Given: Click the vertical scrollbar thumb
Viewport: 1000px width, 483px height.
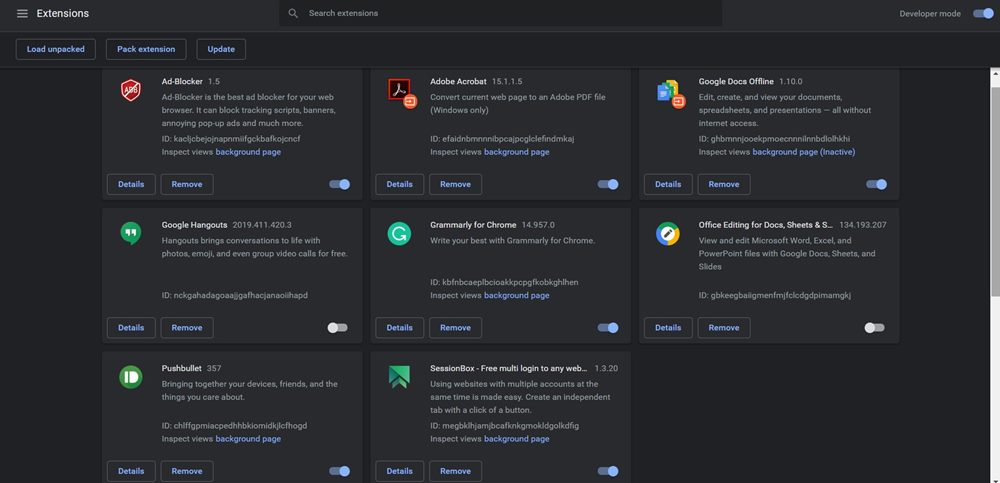Looking at the screenshot, I should pos(995,191).
